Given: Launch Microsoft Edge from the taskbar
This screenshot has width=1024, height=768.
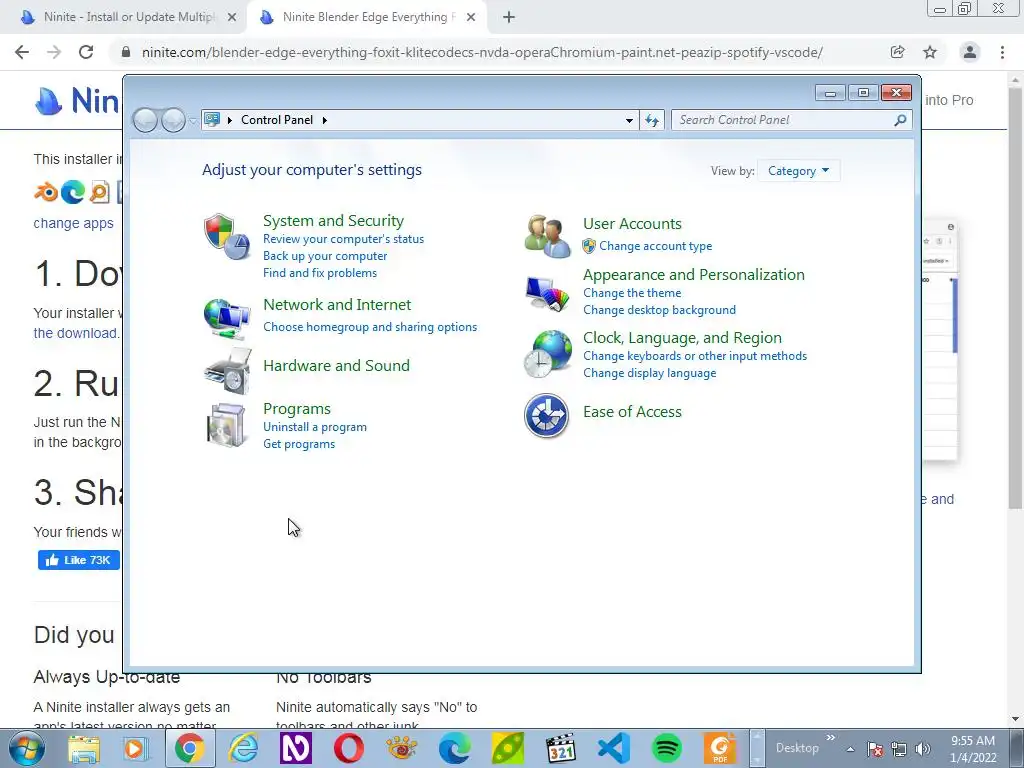Looking at the screenshot, I should 455,748.
